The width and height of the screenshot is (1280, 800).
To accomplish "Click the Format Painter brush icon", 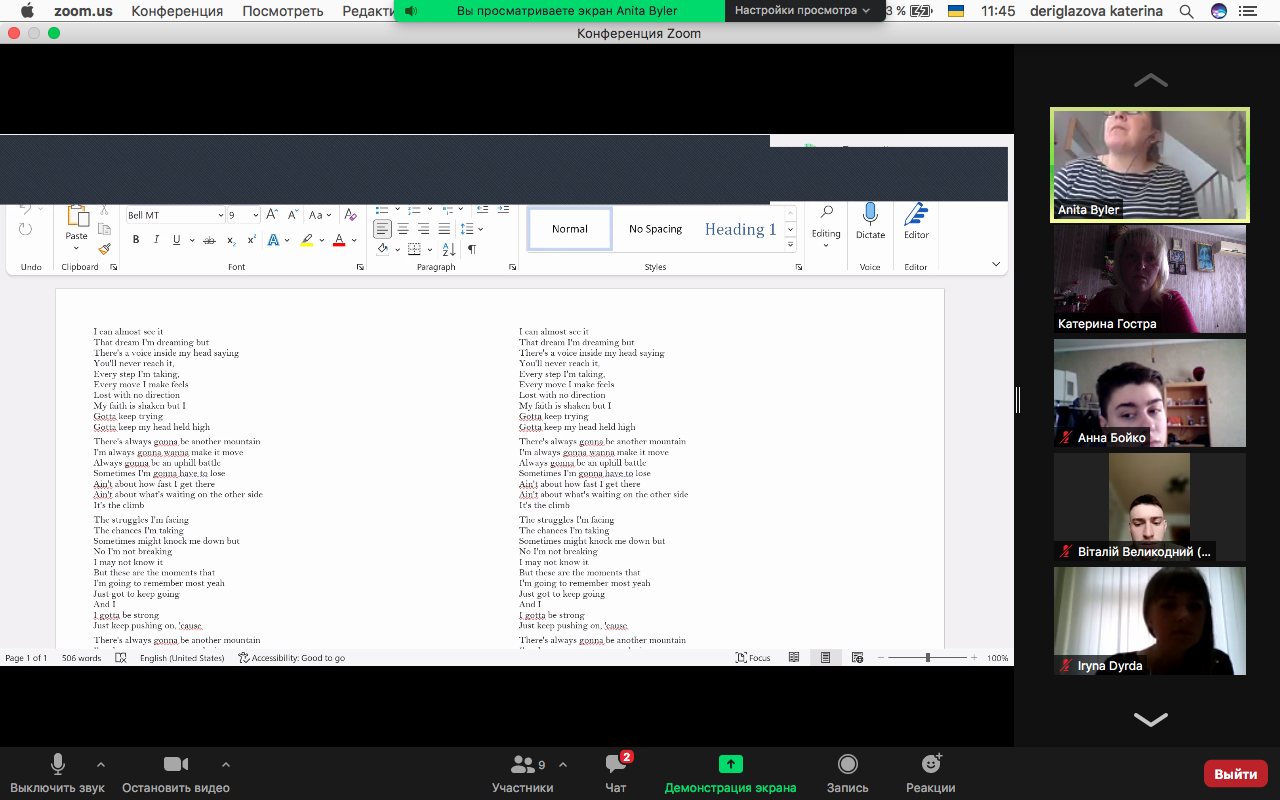I will (x=104, y=249).
